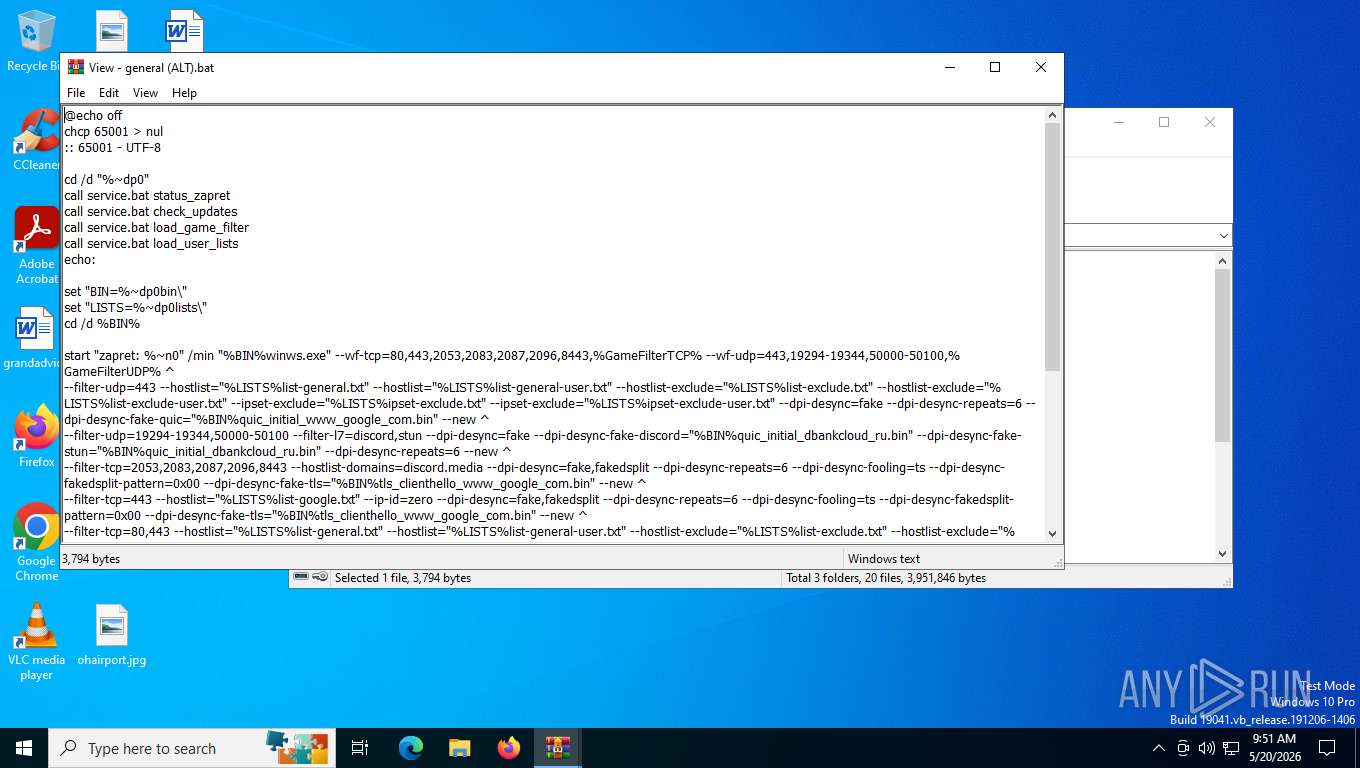This screenshot has height=768, width=1360.
Task: Open the Edit menu
Action: [109, 92]
